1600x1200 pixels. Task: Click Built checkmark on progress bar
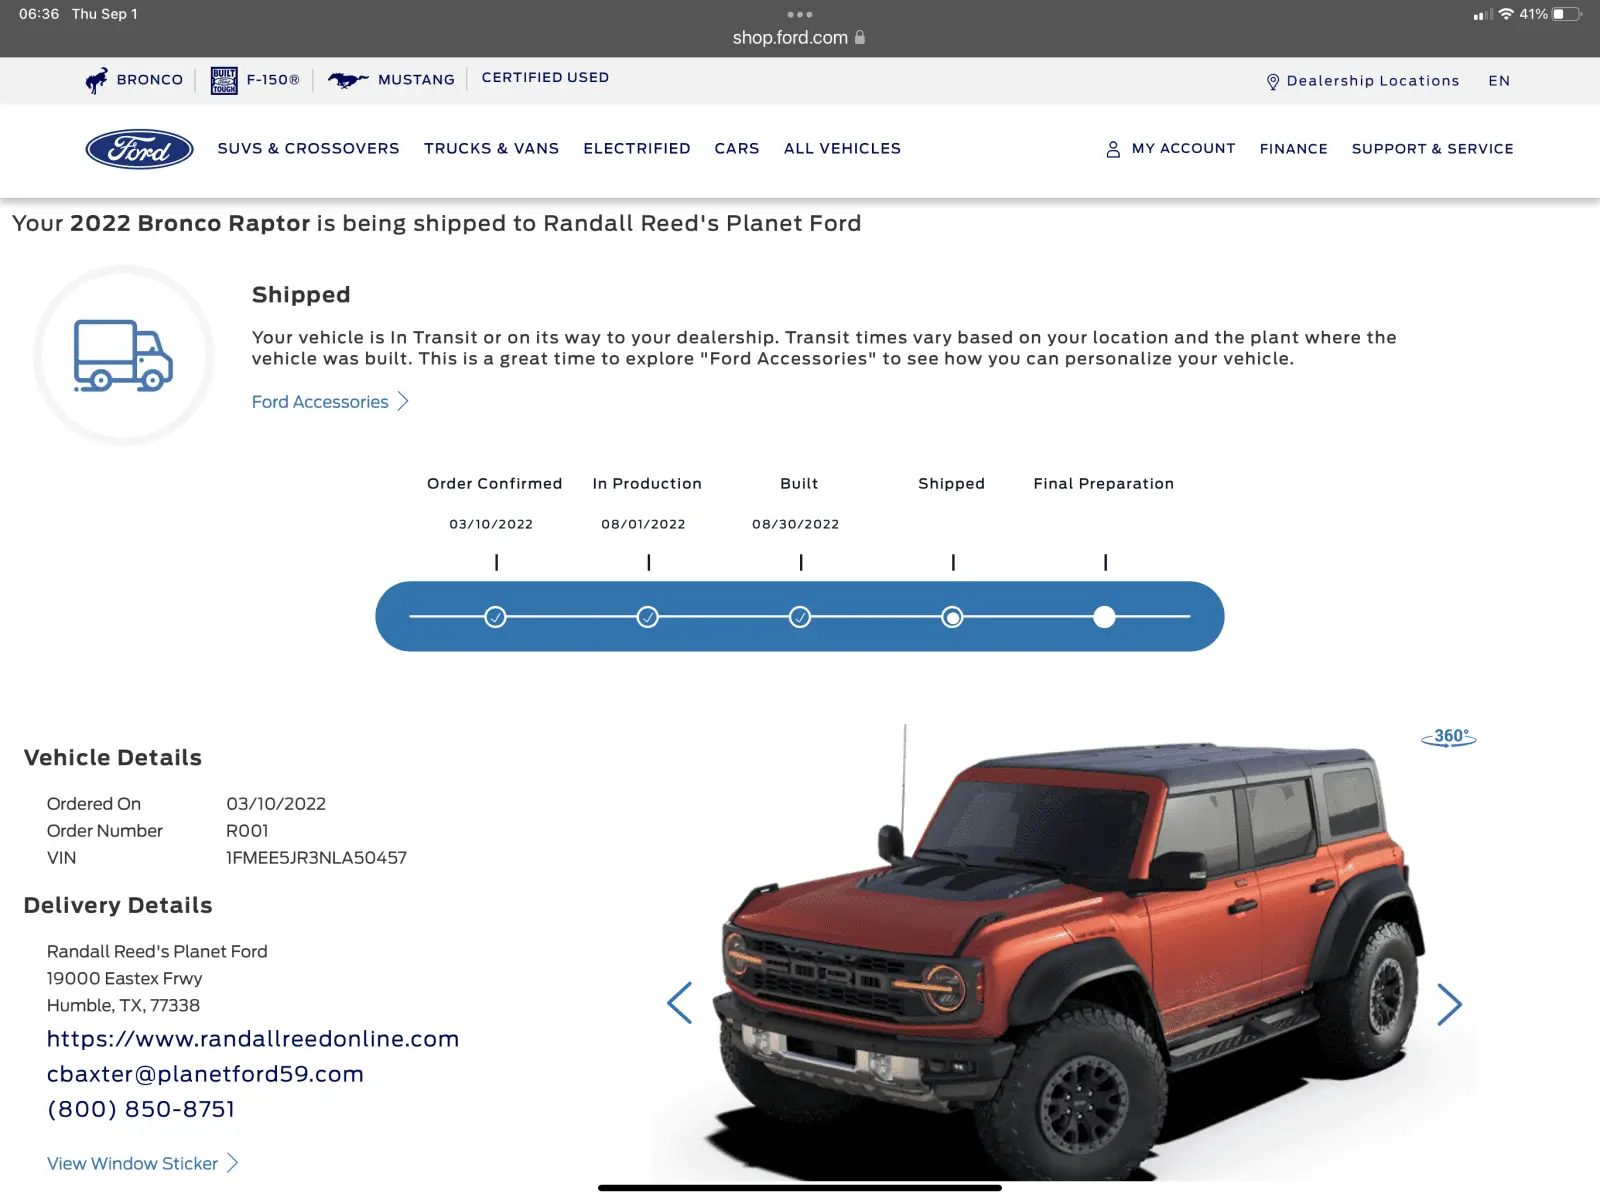pyautogui.click(x=800, y=617)
